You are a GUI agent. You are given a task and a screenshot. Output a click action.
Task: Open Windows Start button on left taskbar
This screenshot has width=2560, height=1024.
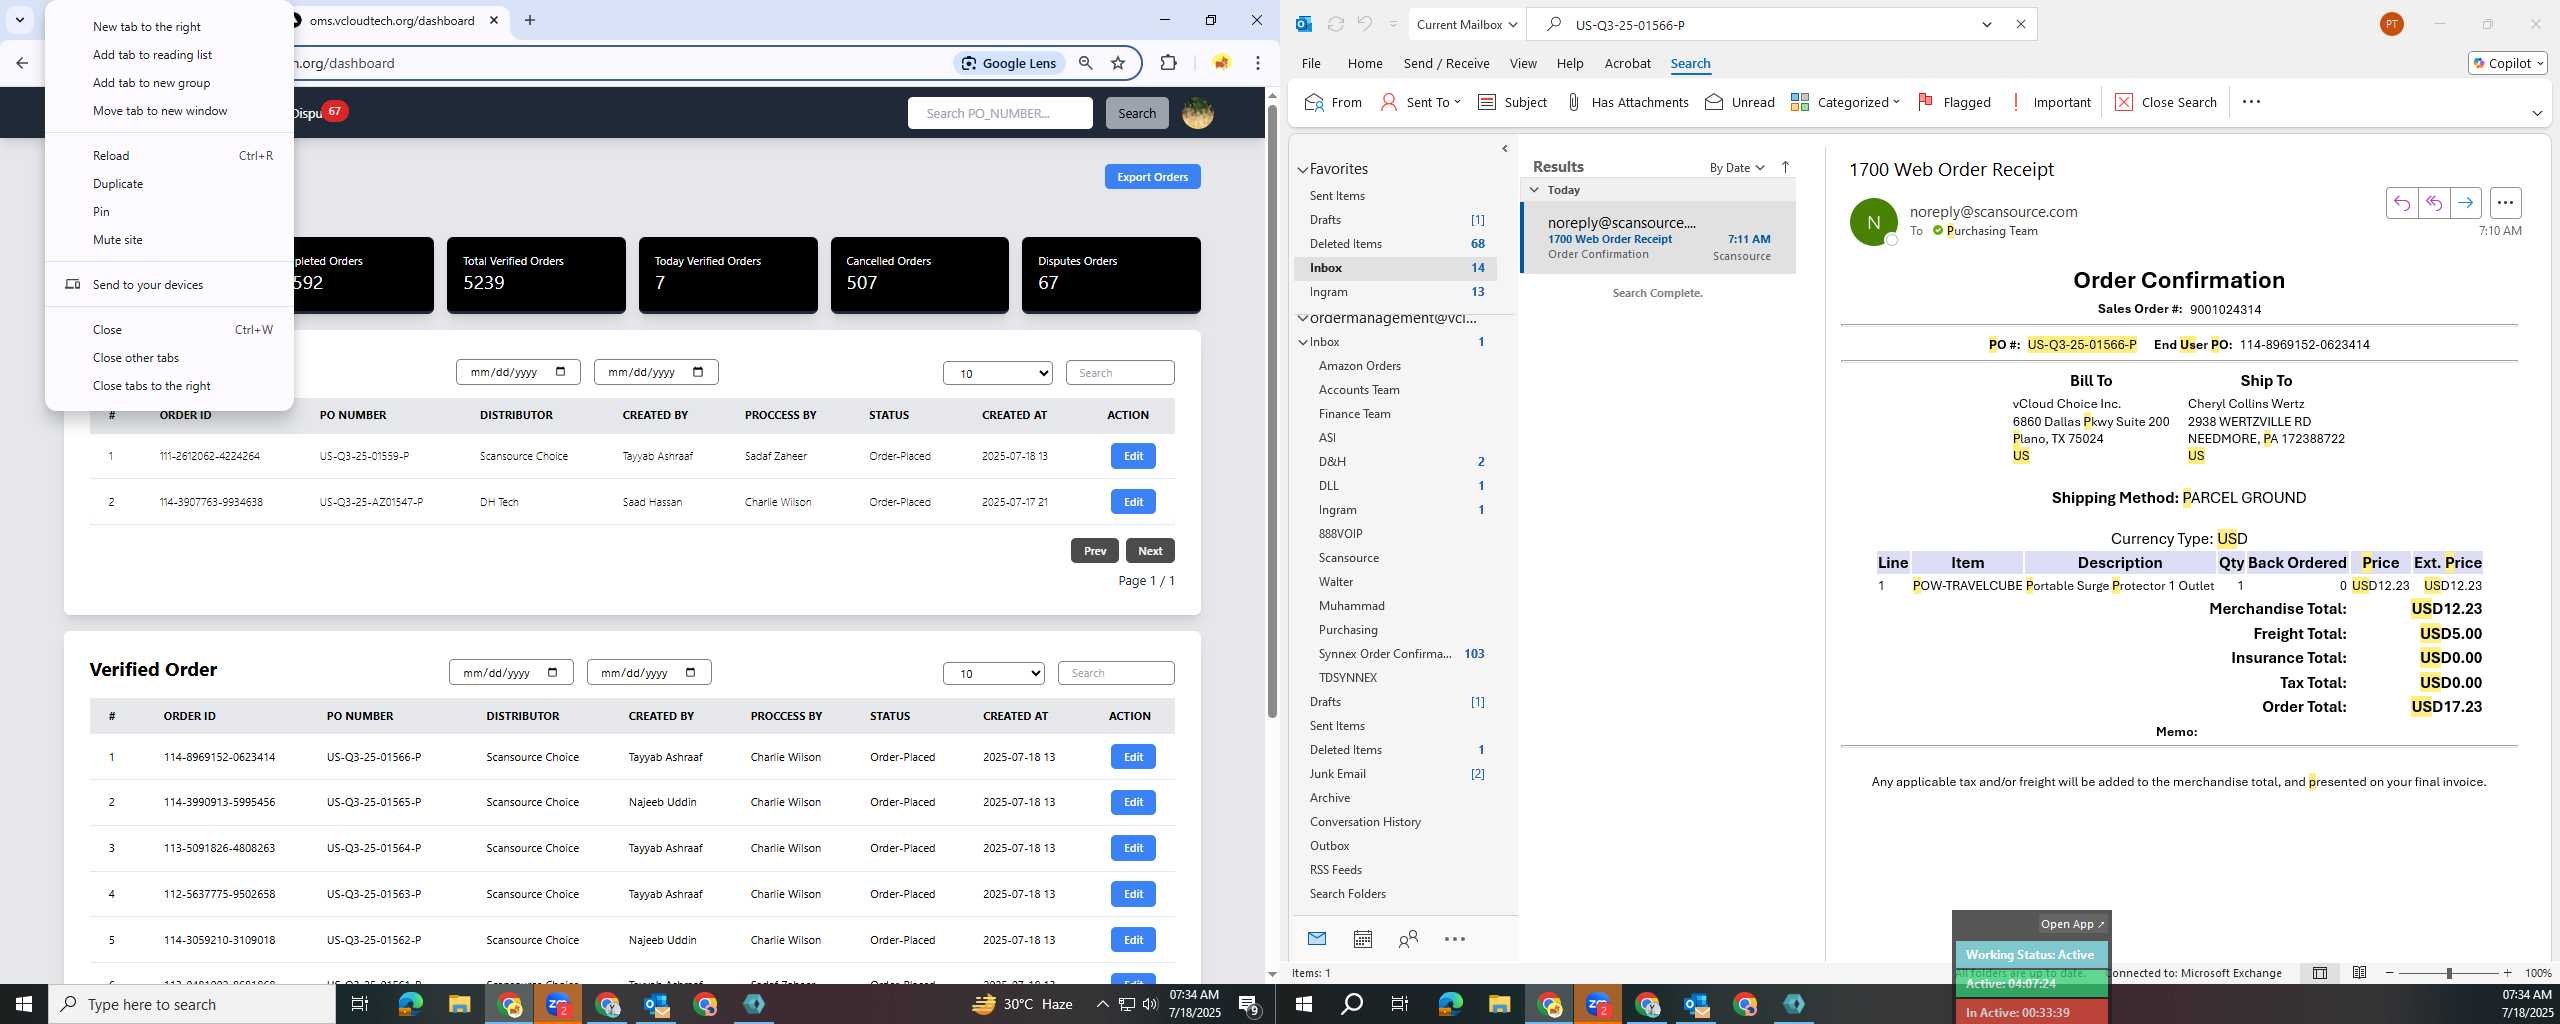click(x=24, y=1004)
